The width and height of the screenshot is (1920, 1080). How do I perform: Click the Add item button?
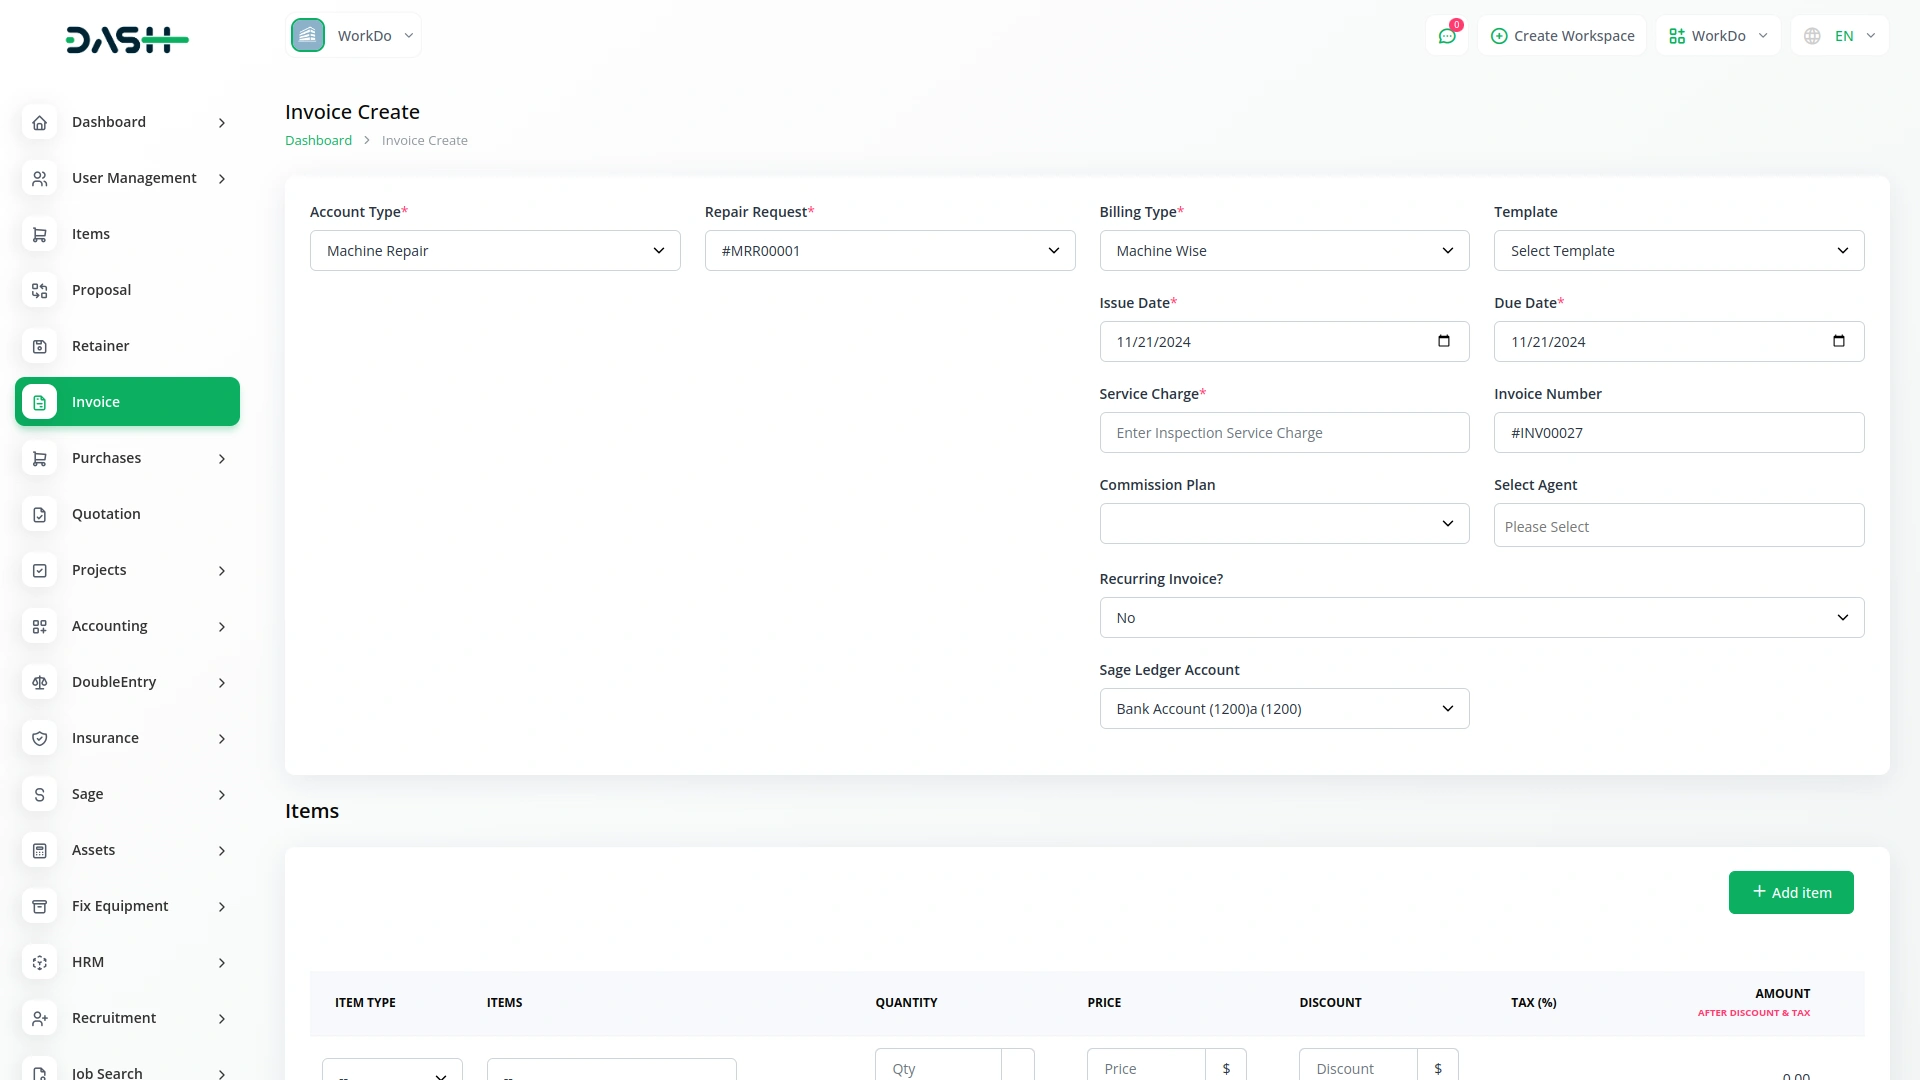[1790, 892]
